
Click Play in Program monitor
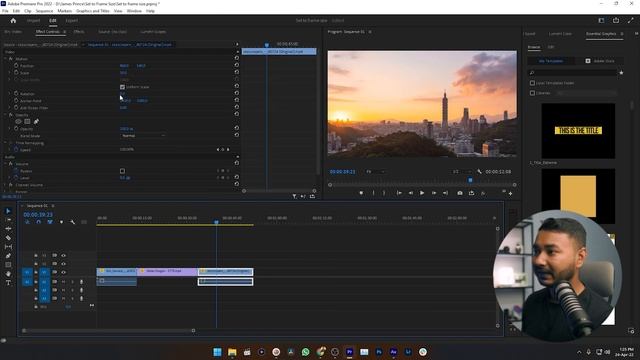click(422, 193)
